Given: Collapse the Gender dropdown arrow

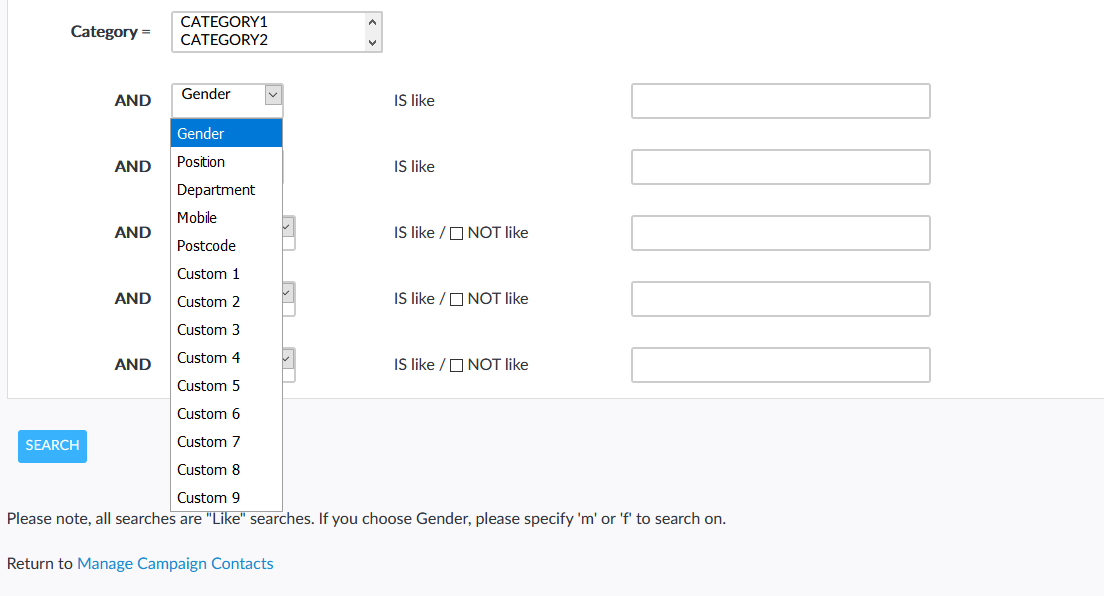Looking at the screenshot, I should (x=273, y=94).
